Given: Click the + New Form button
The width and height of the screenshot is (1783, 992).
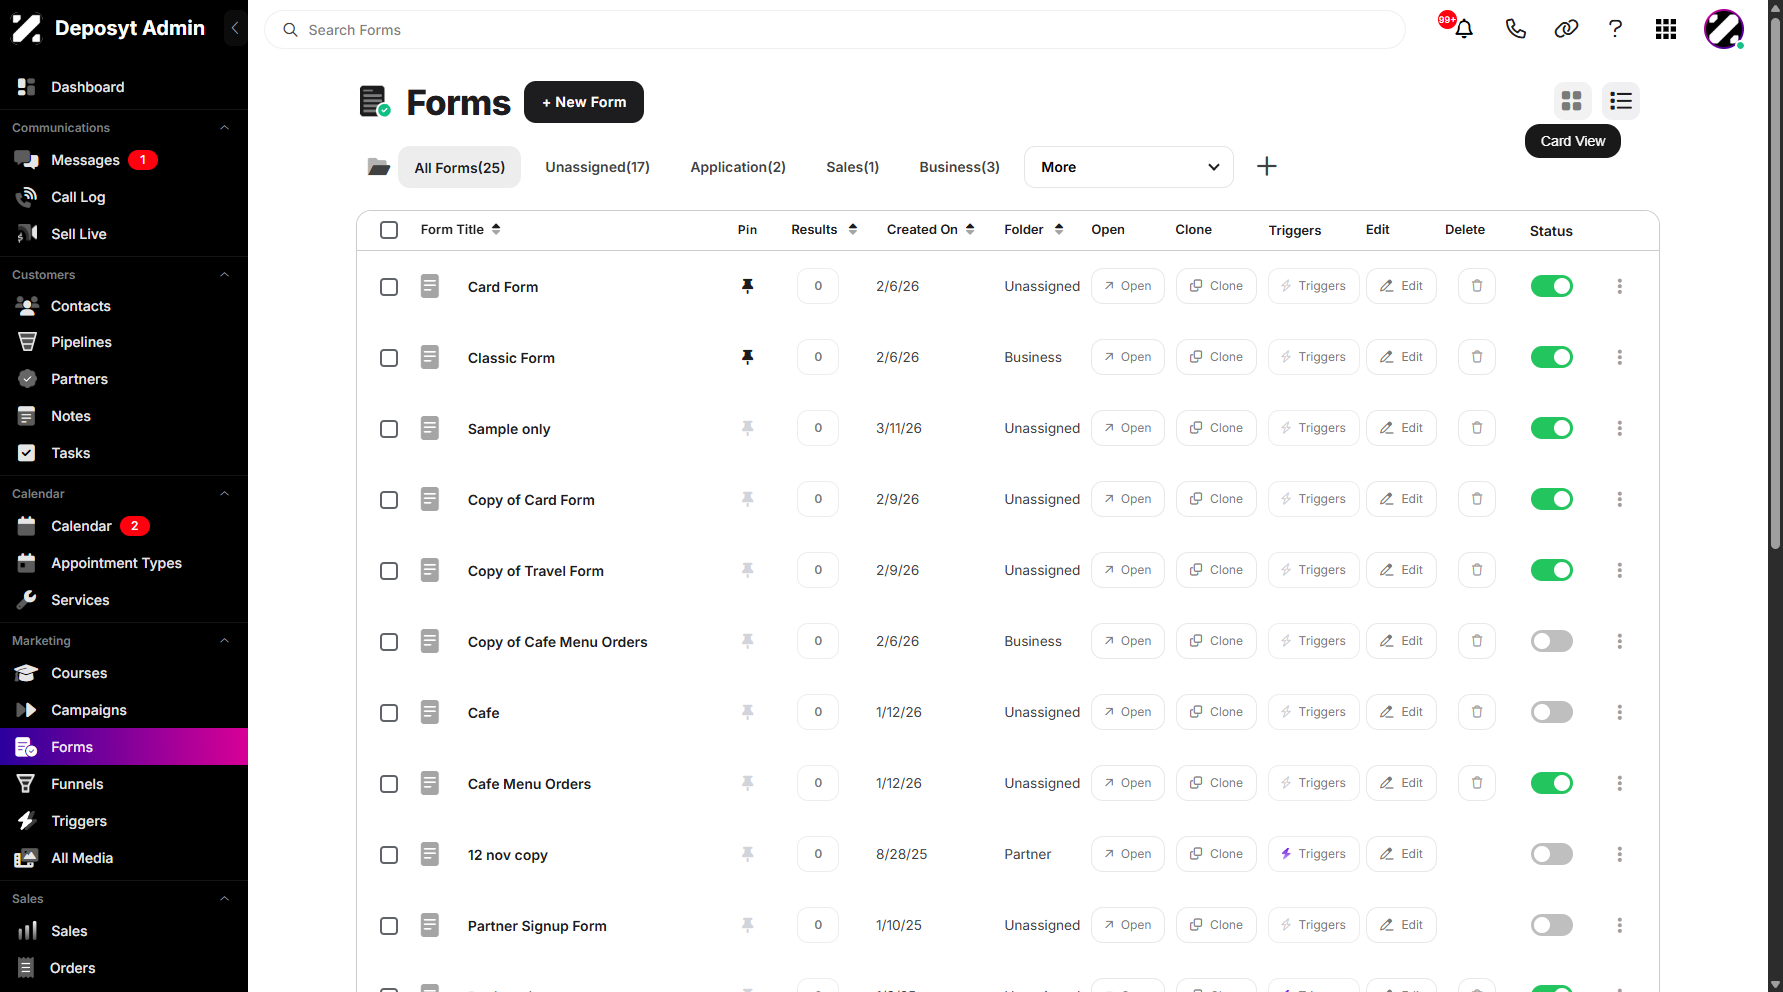Looking at the screenshot, I should coord(584,102).
